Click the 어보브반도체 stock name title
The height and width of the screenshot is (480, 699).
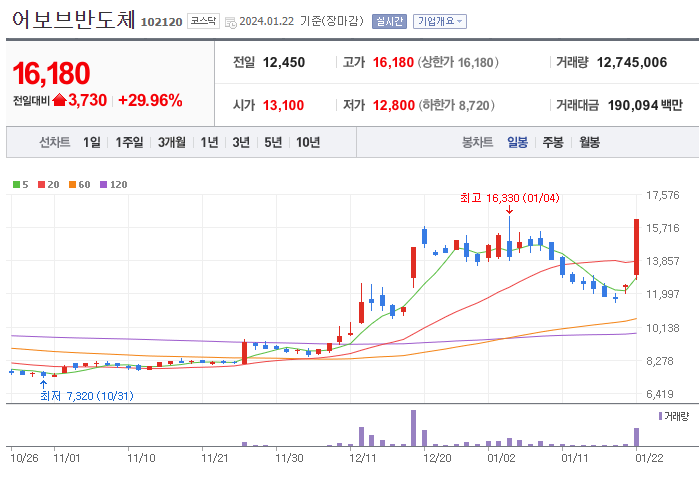(x=74, y=20)
